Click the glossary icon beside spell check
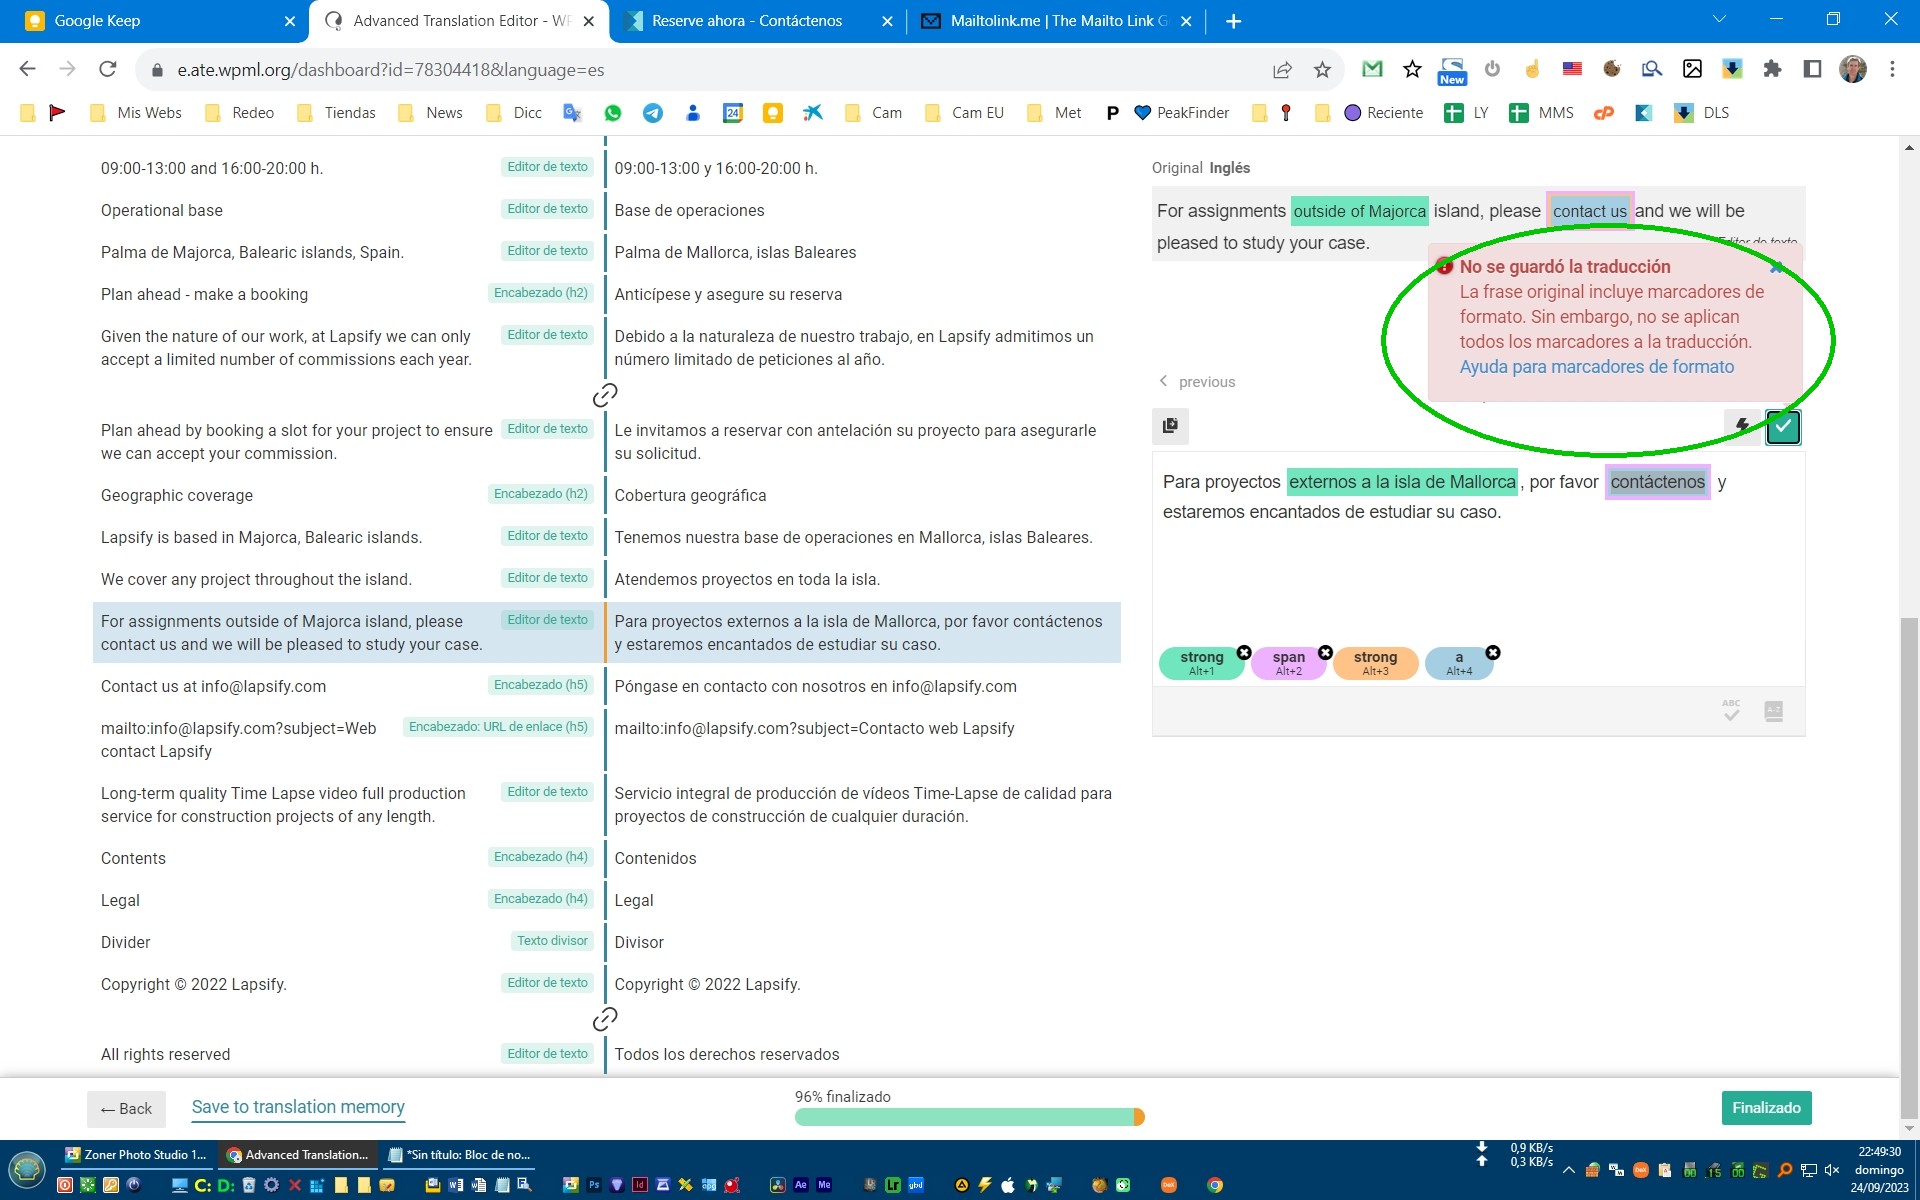The height and width of the screenshot is (1200, 1920). [1774, 711]
